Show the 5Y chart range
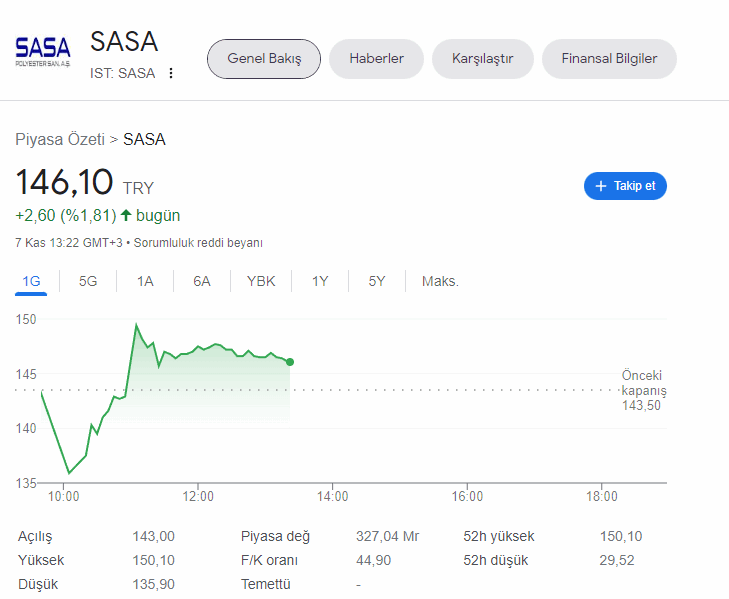This screenshot has width=729, height=599. pyautogui.click(x=377, y=281)
